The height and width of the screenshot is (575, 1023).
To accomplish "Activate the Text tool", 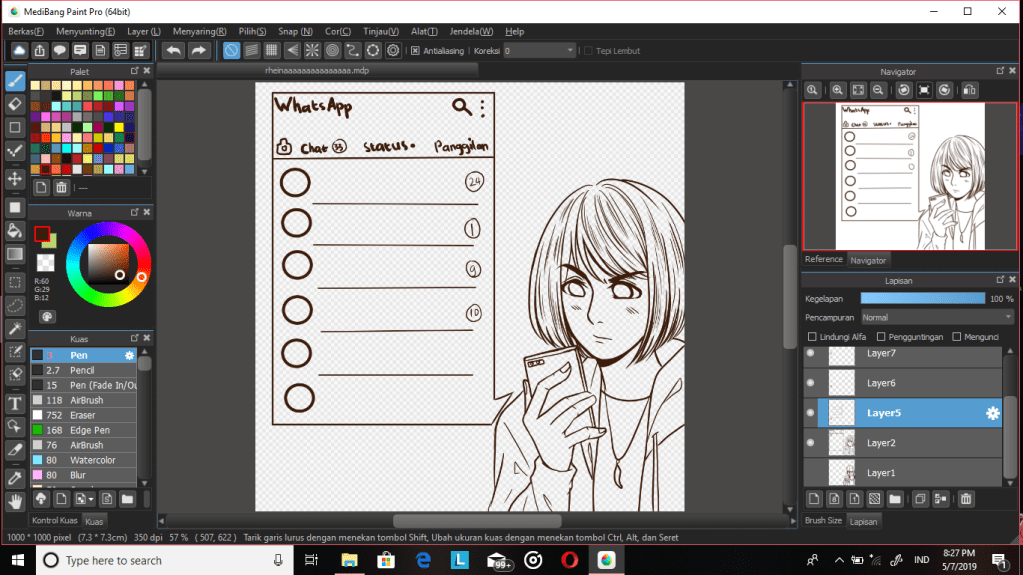I will click(x=15, y=403).
